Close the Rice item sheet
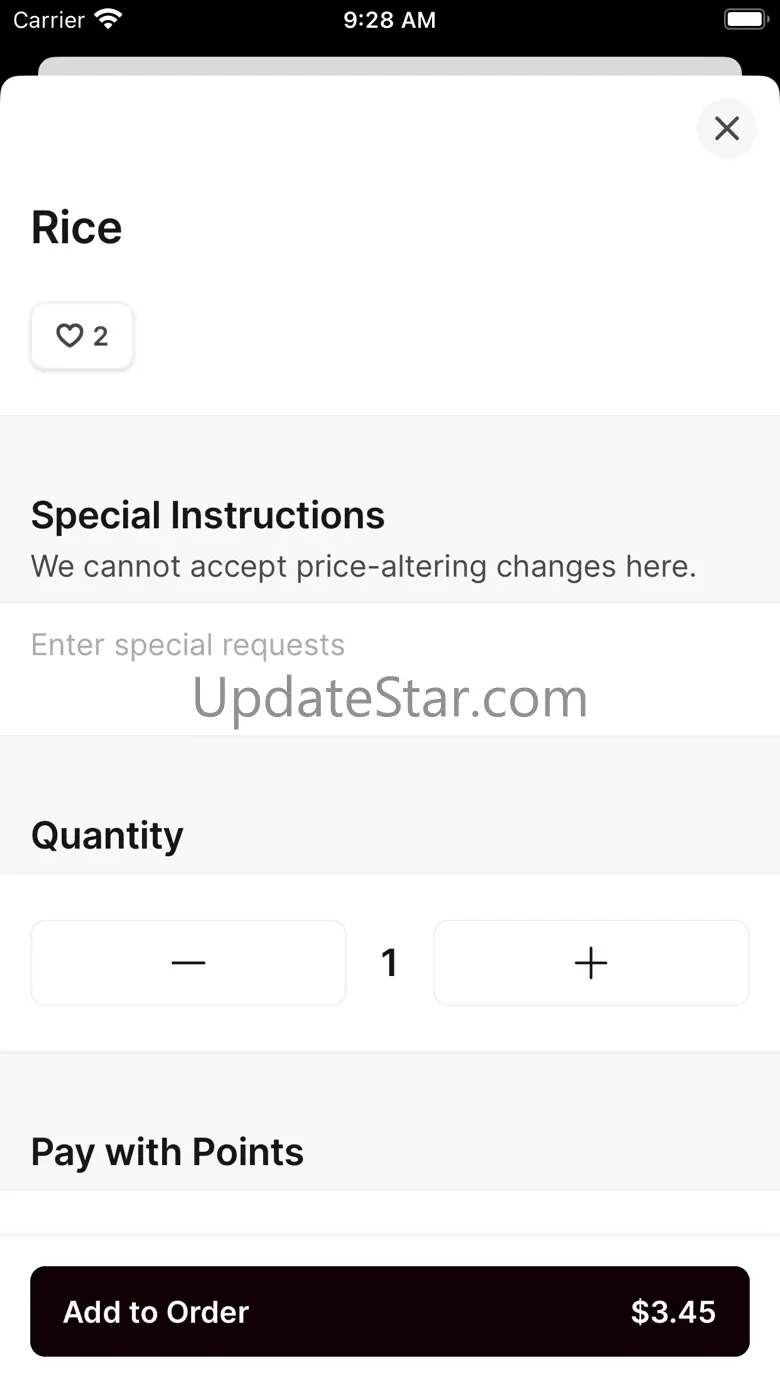The image size is (780, 1387). tap(727, 128)
